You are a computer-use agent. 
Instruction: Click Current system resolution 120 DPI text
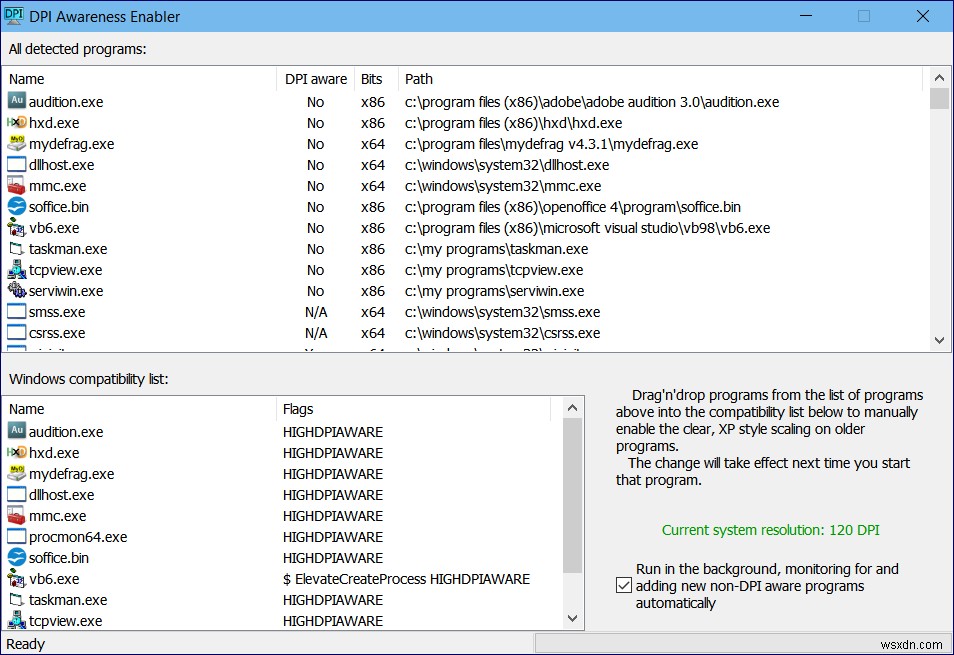point(770,530)
